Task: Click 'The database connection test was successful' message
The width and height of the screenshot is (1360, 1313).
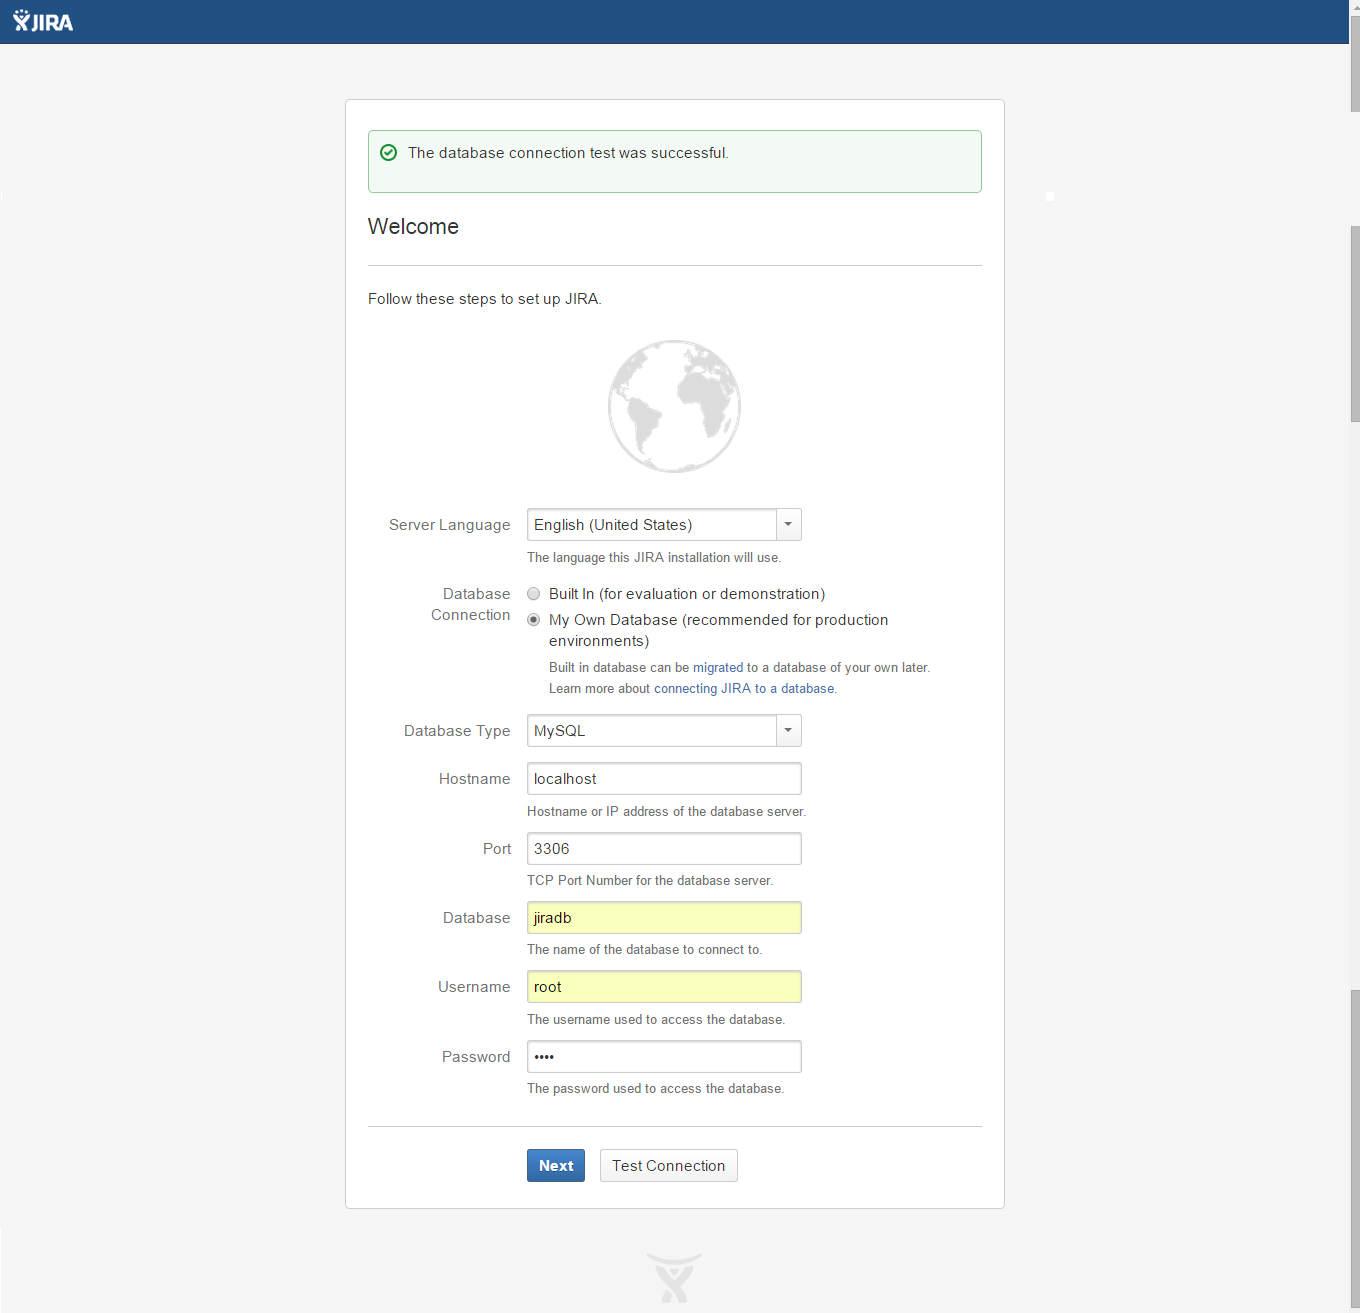Action: point(568,153)
